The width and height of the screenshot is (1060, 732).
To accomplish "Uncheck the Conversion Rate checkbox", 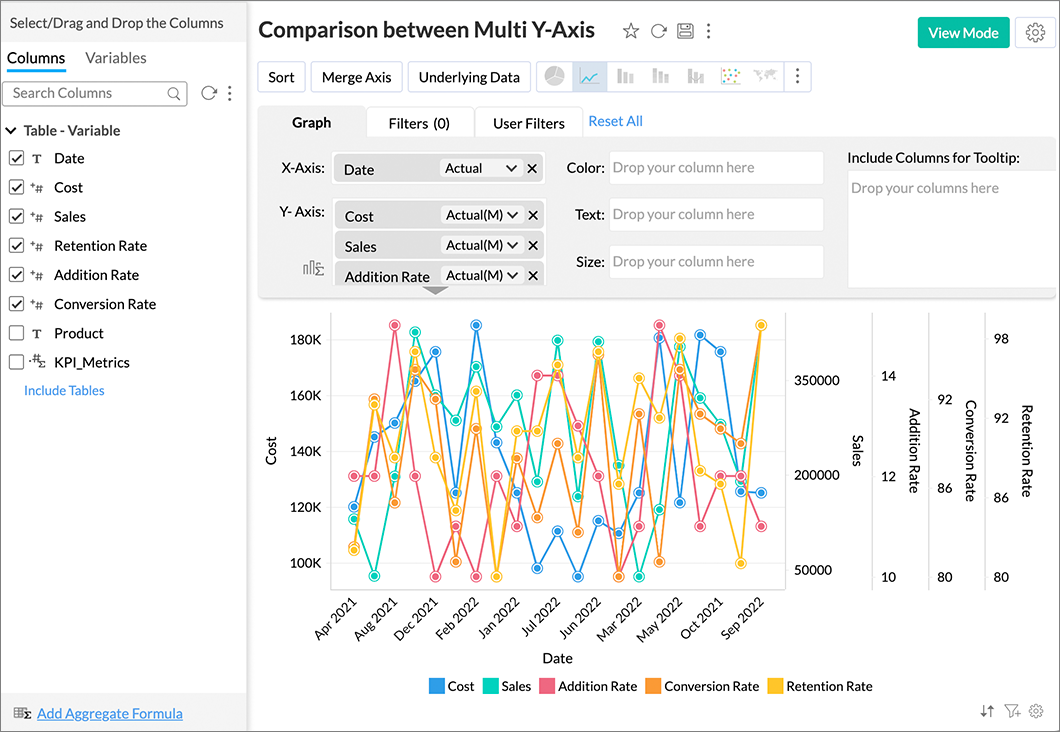I will (x=16, y=303).
